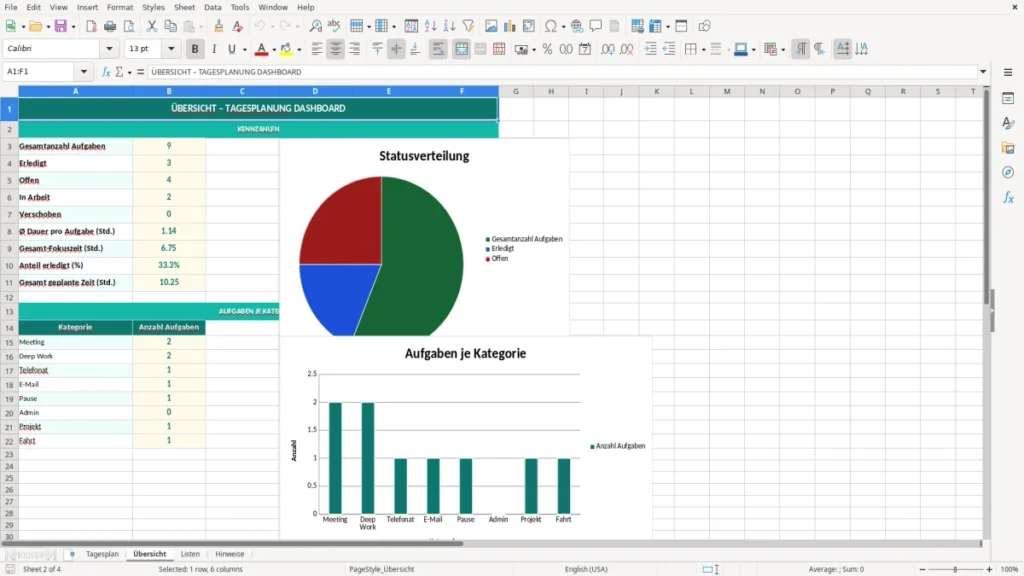The image size is (1024, 576).
Task: Open Find & Replace icon
Action: (315, 26)
